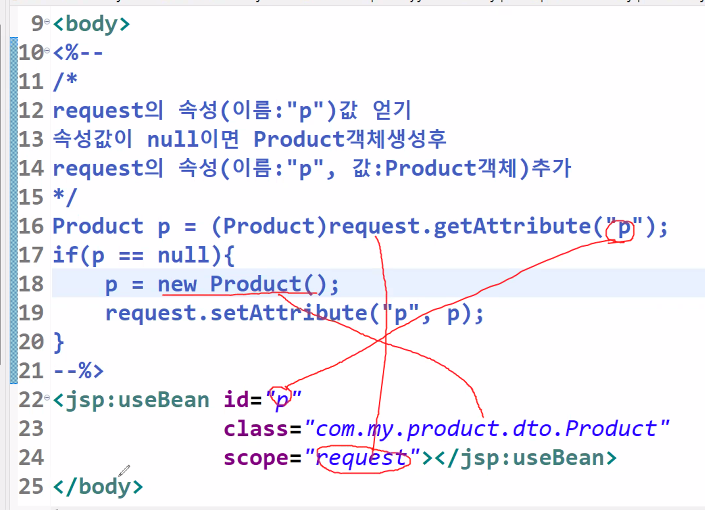Click the closing </body> tag text
This screenshot has width=705, height=510.
click(98, 486)
